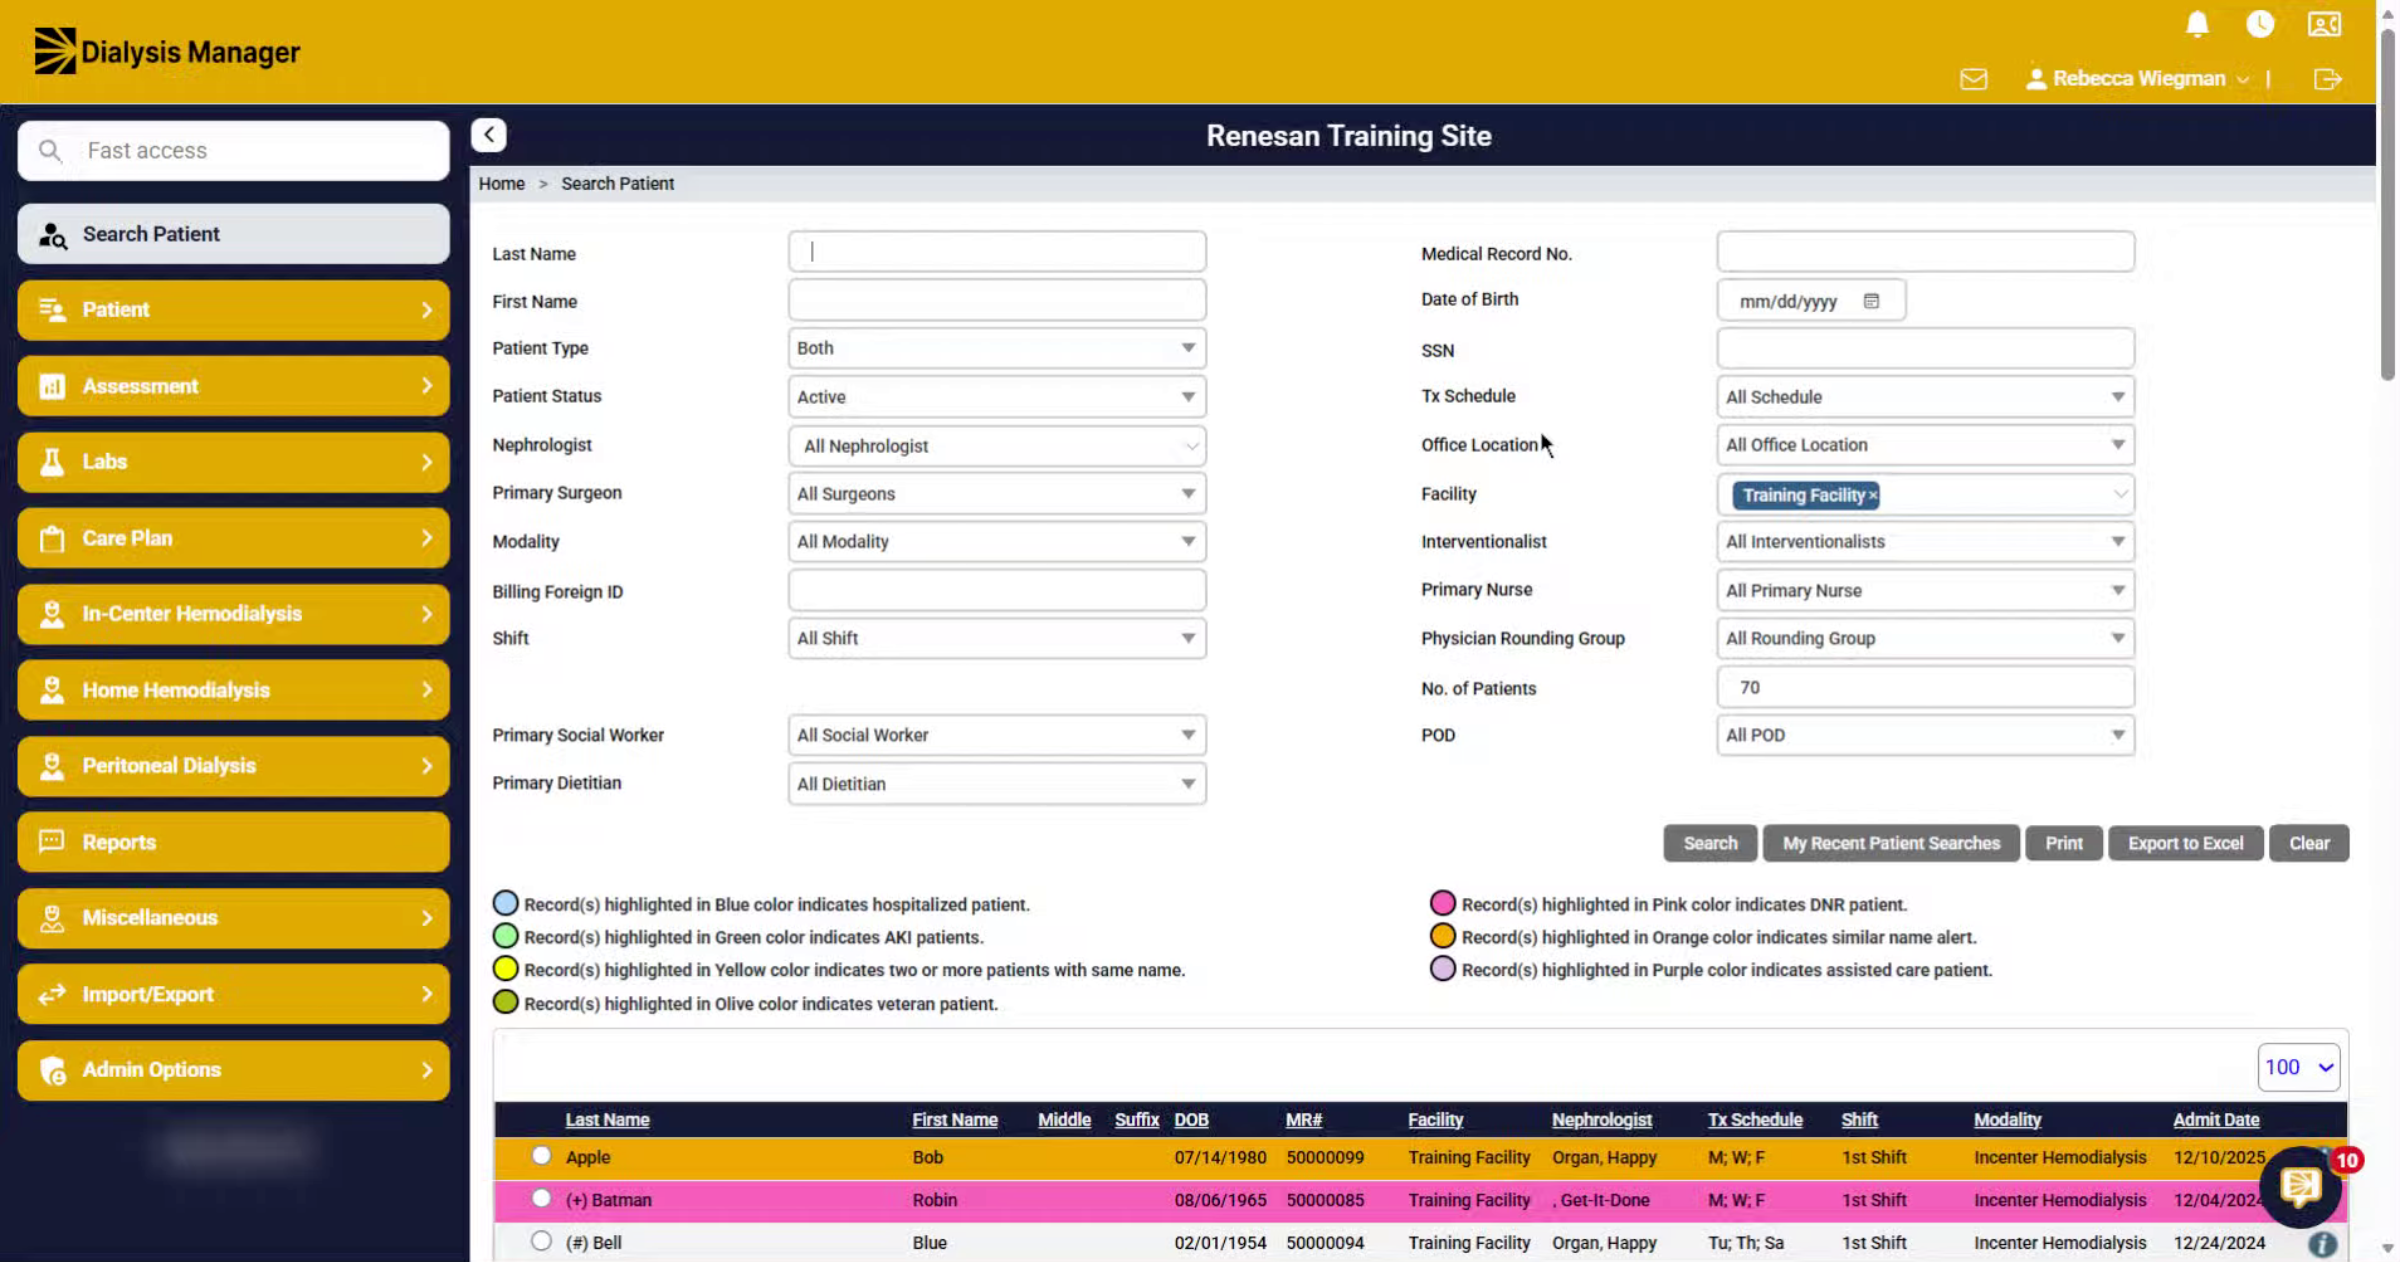Sort the table by DOB column
The height and width of the screenshot is (1262, 2400).
(x=1191, y=1120)
